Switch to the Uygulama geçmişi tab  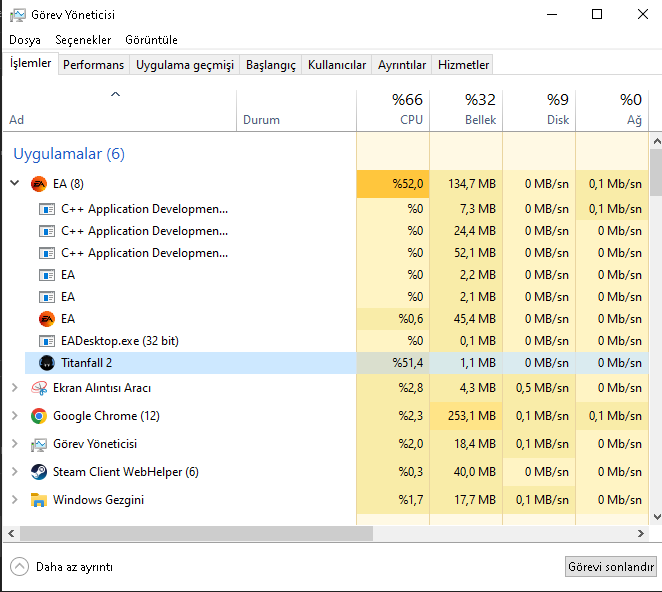point(184,65)
